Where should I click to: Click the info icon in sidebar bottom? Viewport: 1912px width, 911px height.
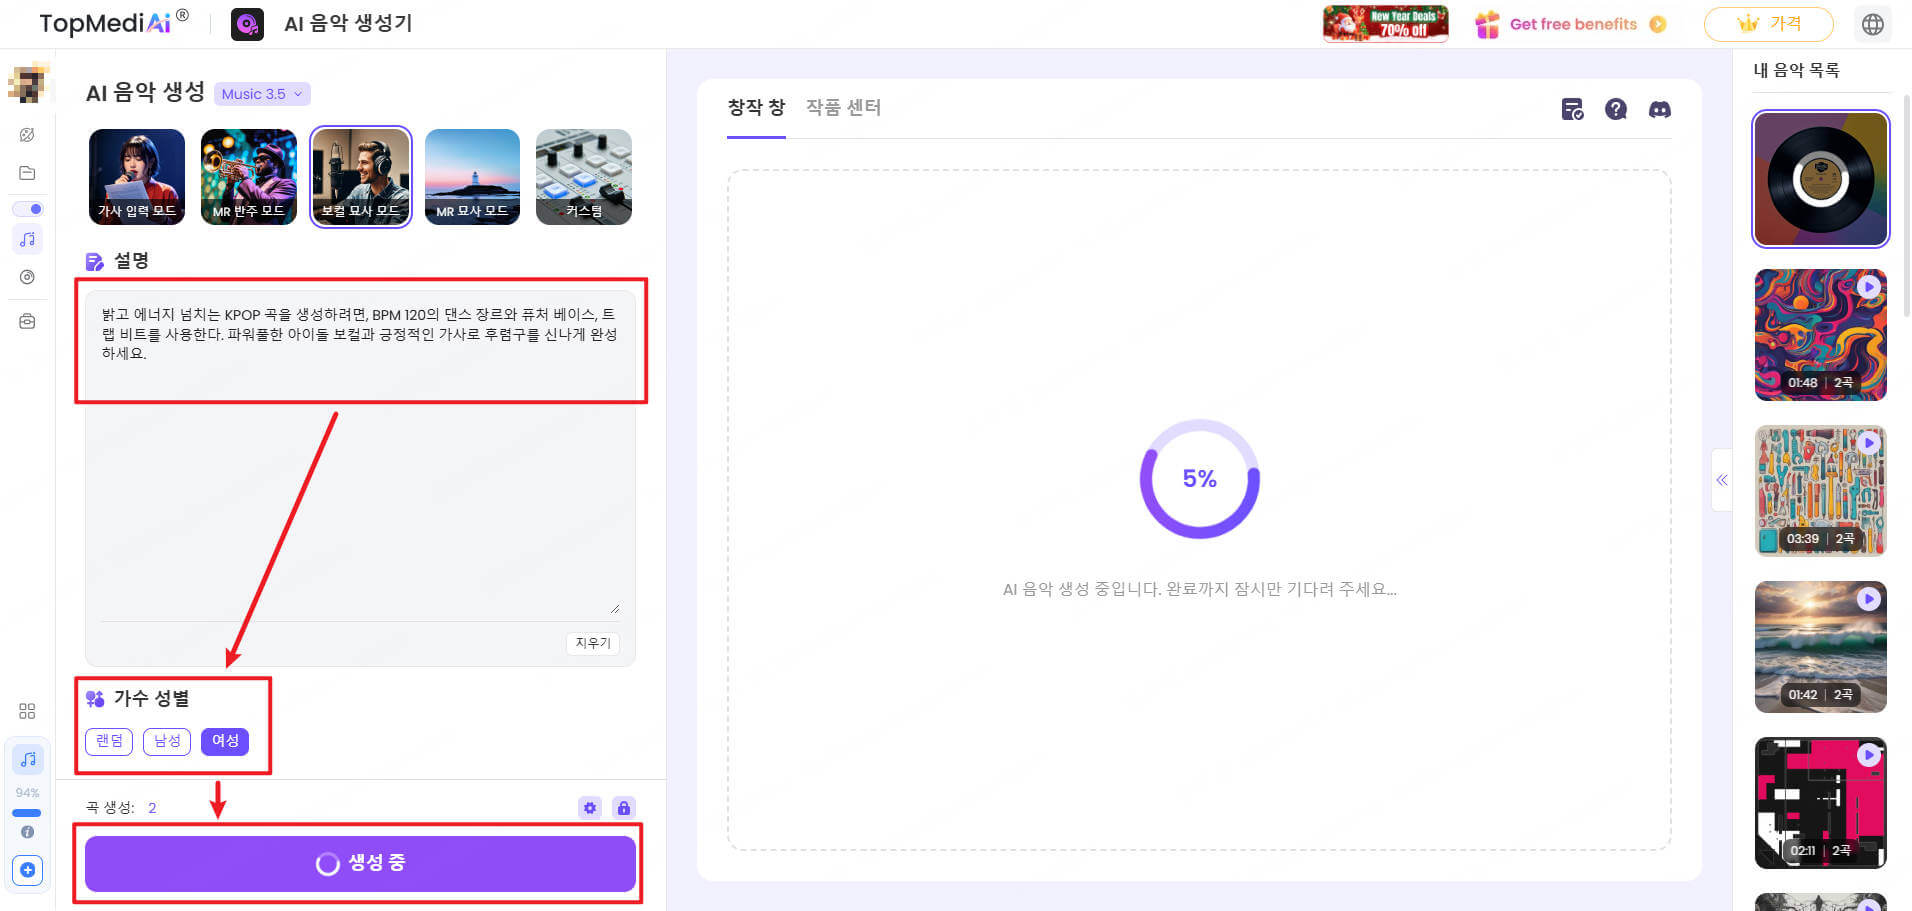click(x=27, y=831)
